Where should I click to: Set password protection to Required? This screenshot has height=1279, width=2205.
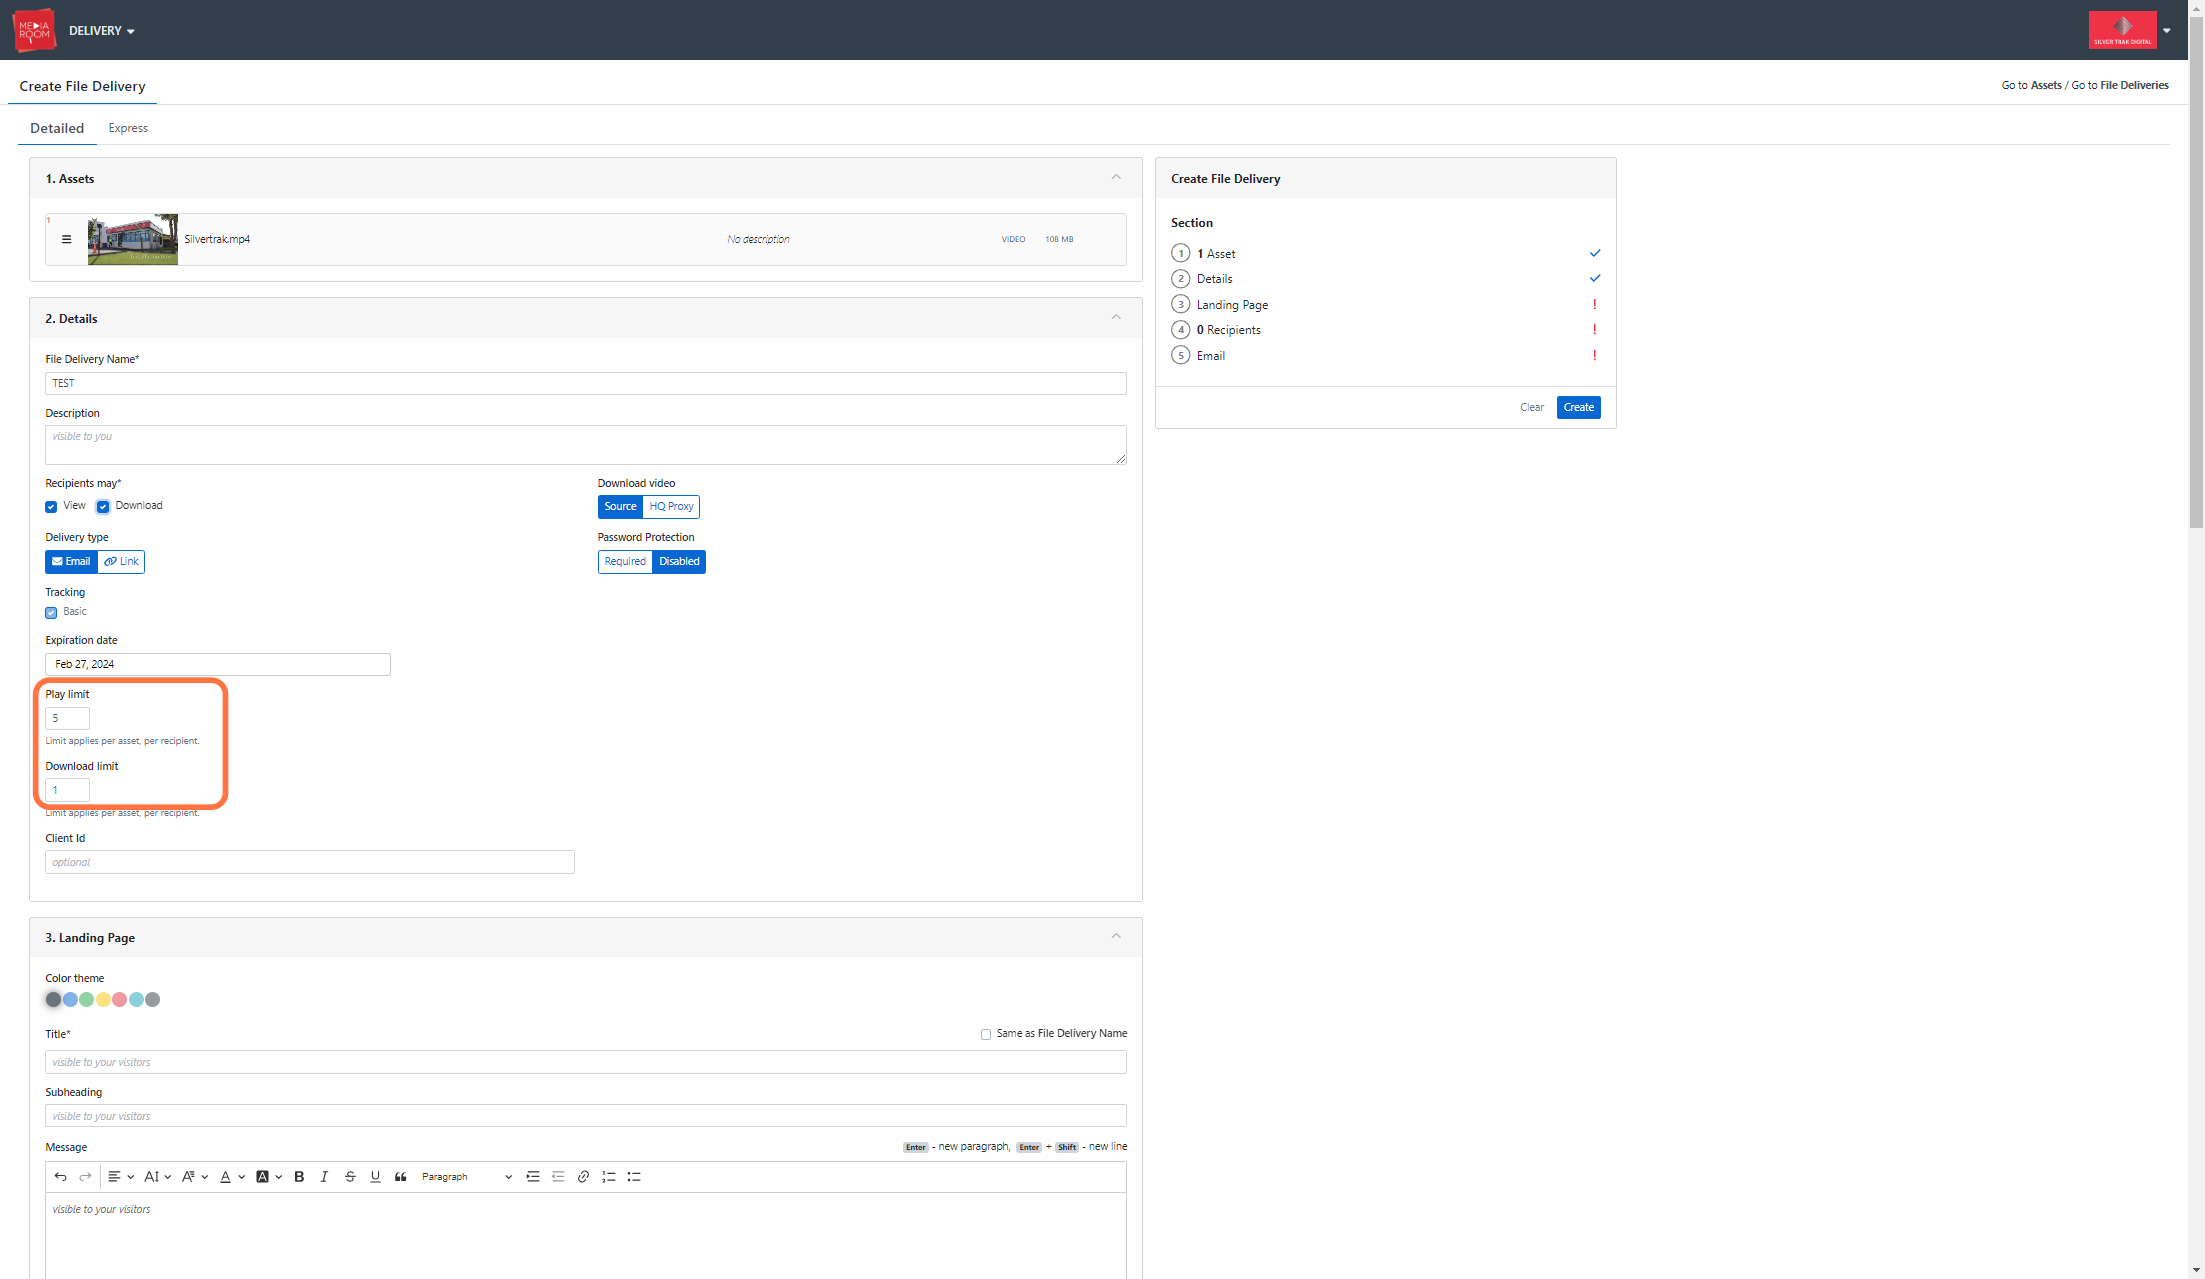point(625,562)
